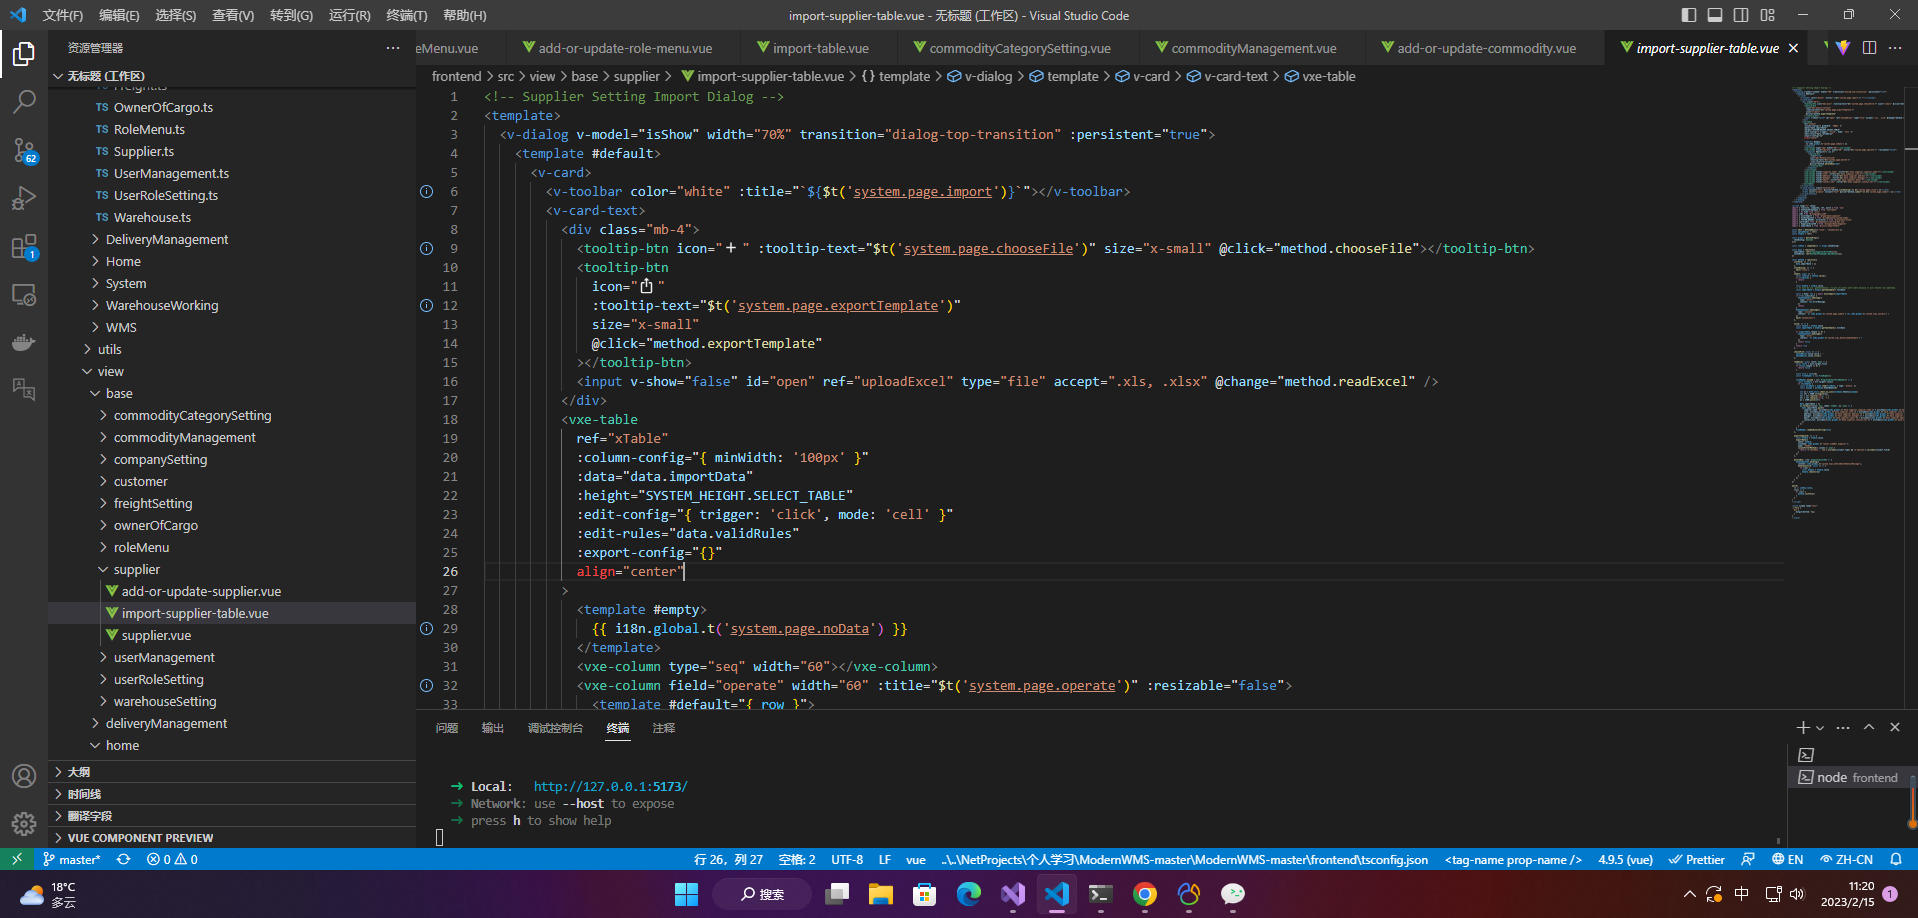The height and width of the screenshot is (918, 1918).
Task: Close the import-supplier-table.vue tab
Action: [x=1793, y=48]
